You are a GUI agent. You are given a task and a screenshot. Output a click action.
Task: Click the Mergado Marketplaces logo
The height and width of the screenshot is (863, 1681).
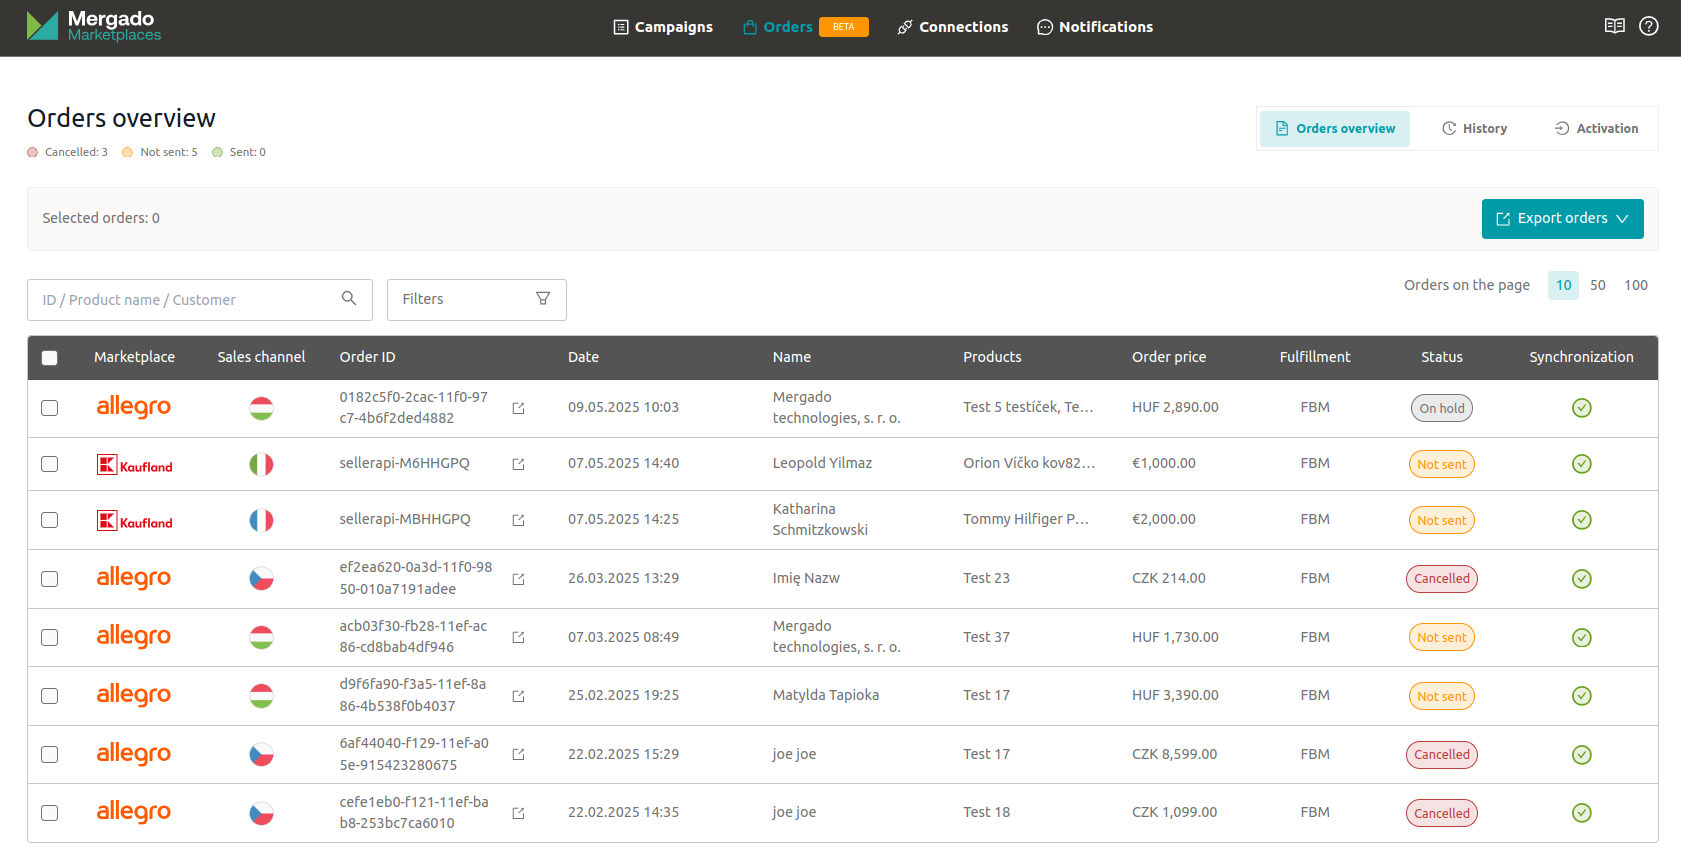point(94,26)
